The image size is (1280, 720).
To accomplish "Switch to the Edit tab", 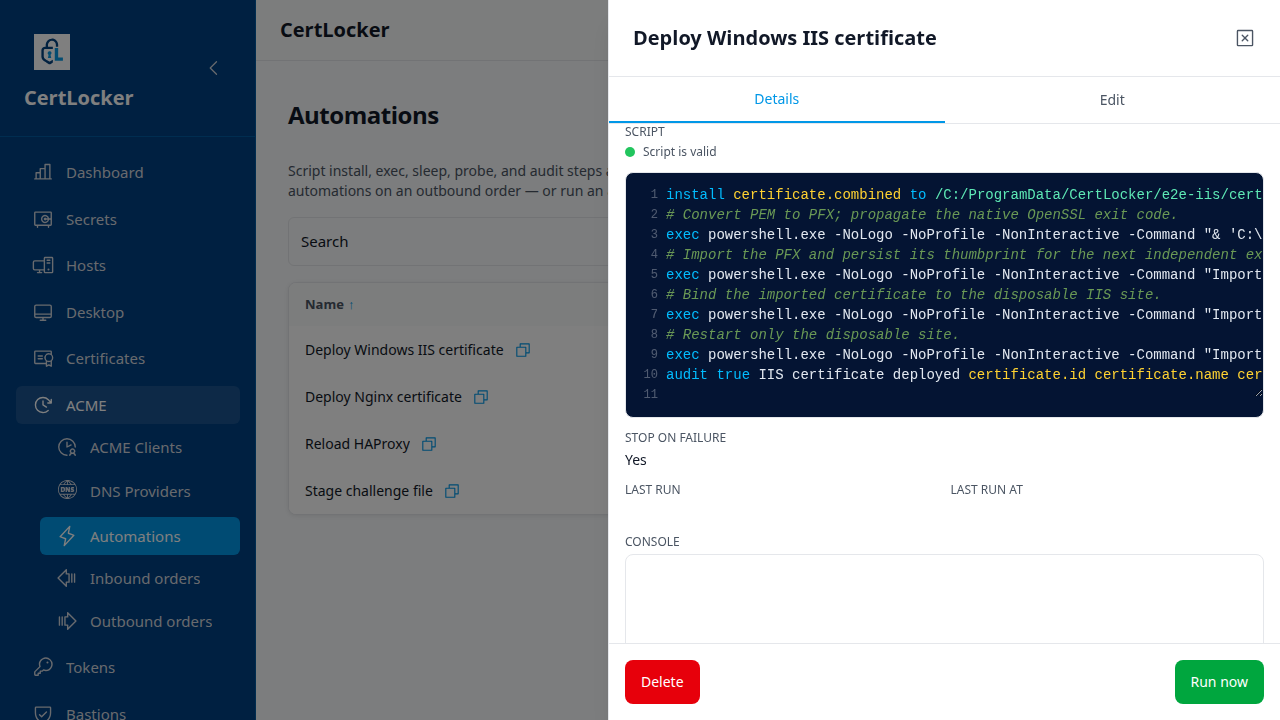I will coord(1112,100).
